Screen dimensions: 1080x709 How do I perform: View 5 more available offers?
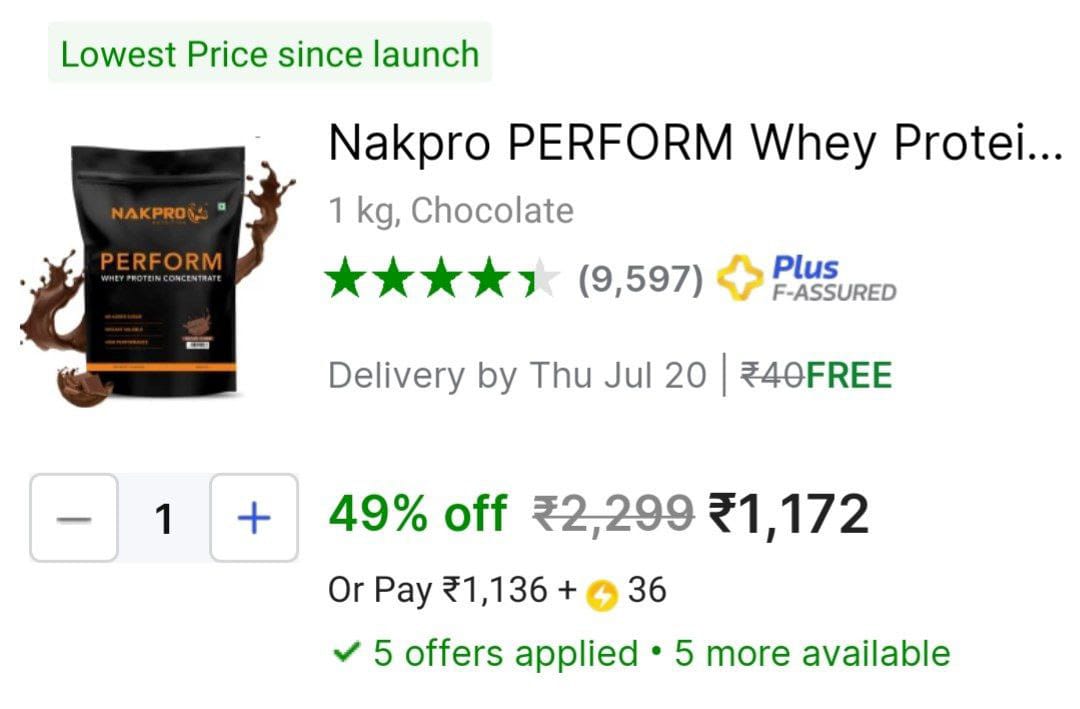pyautogui.click(x=812, y=653)
